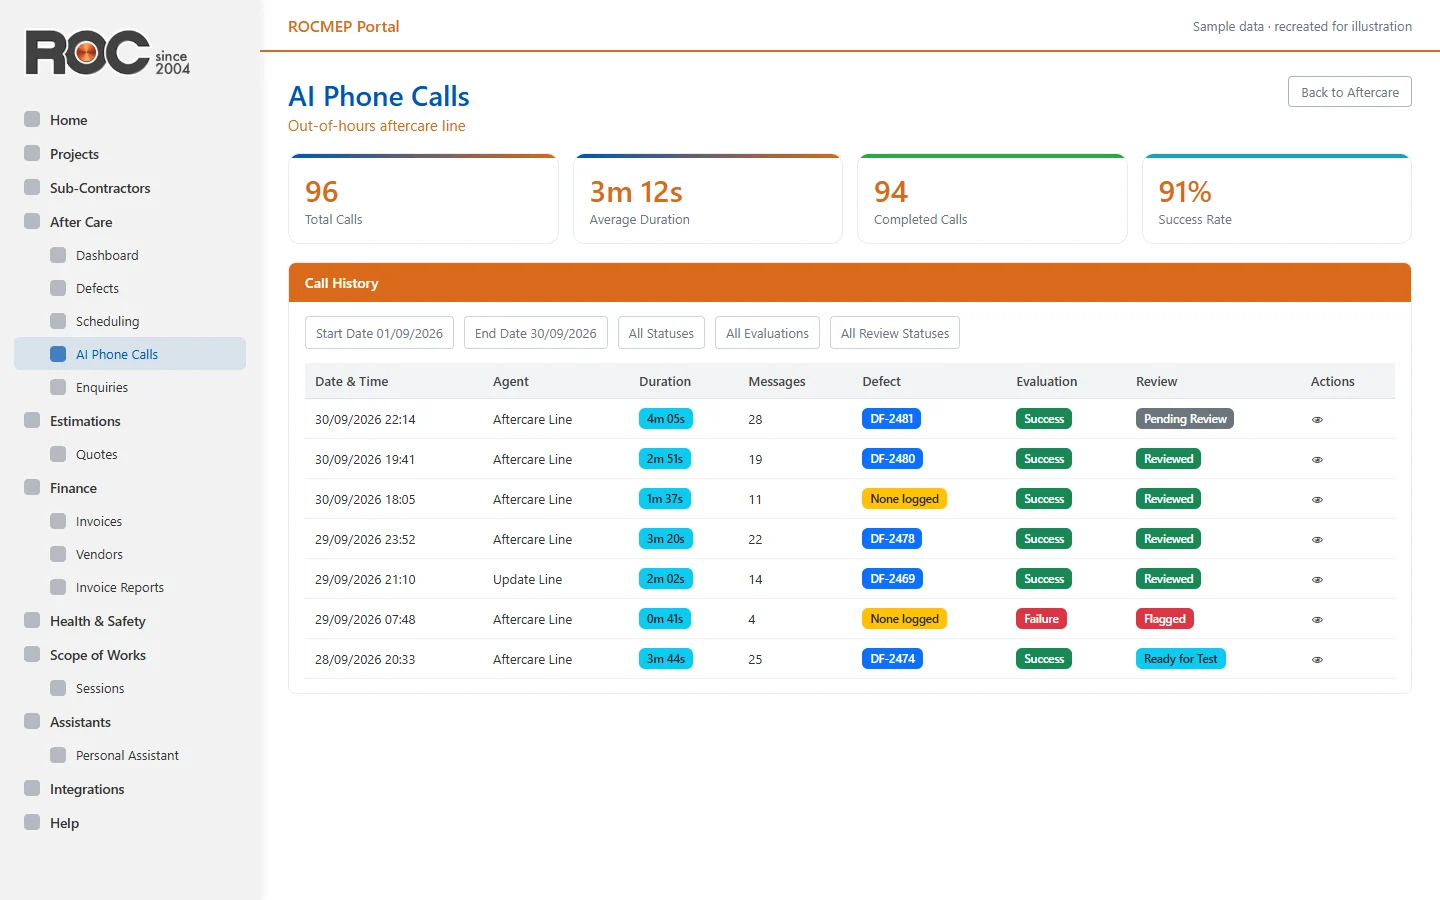This screenshot has width=1440, height=900.
Task: Click the Date & Time column header
Action: point(352,382)
